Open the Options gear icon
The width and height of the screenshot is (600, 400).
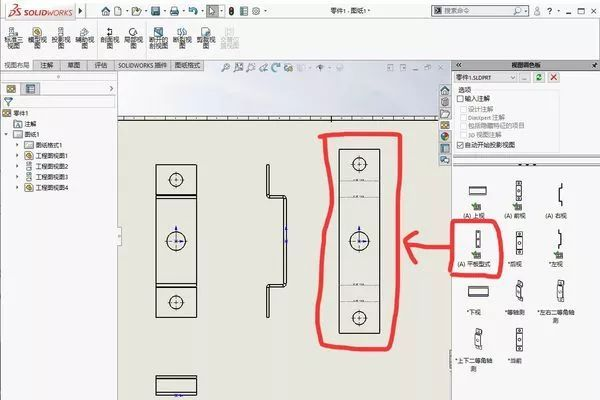[x=256, y=11]
